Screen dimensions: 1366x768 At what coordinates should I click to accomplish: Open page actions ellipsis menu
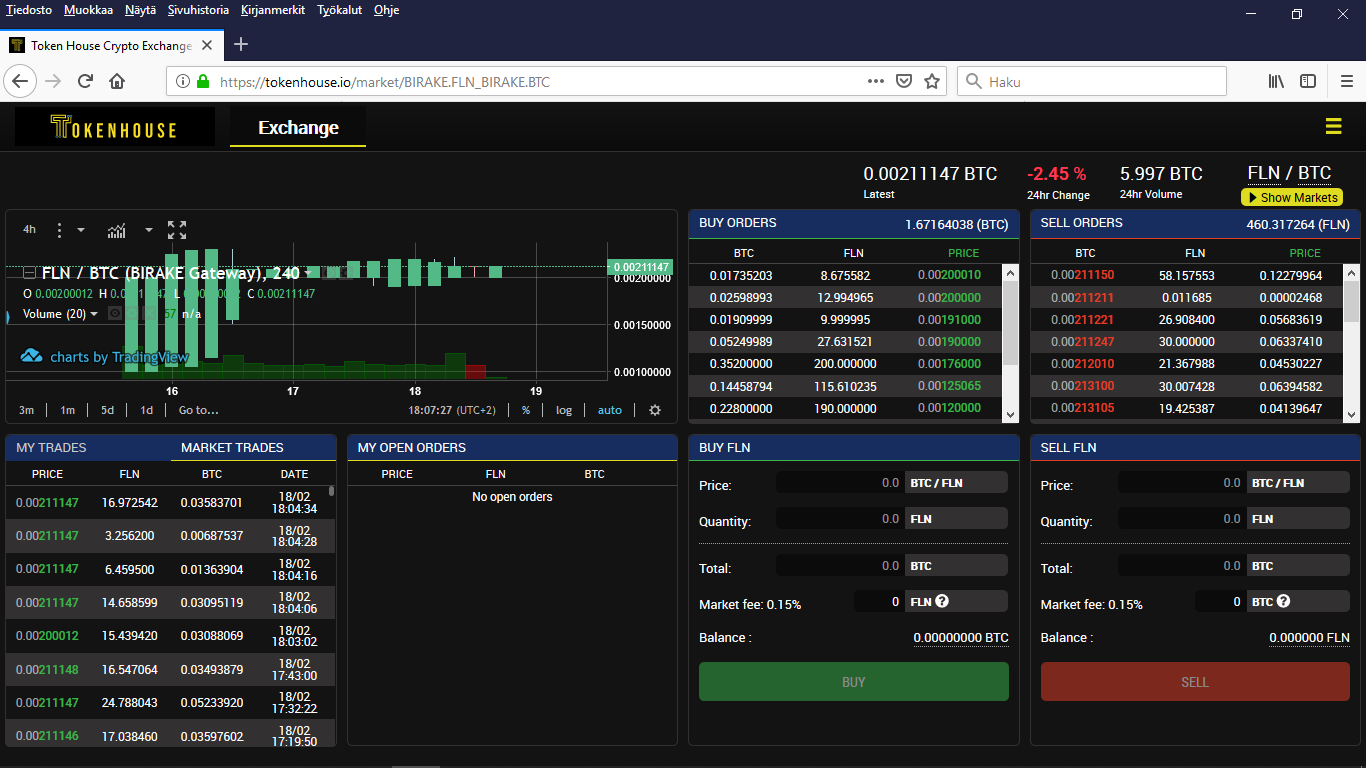[875, 81]
